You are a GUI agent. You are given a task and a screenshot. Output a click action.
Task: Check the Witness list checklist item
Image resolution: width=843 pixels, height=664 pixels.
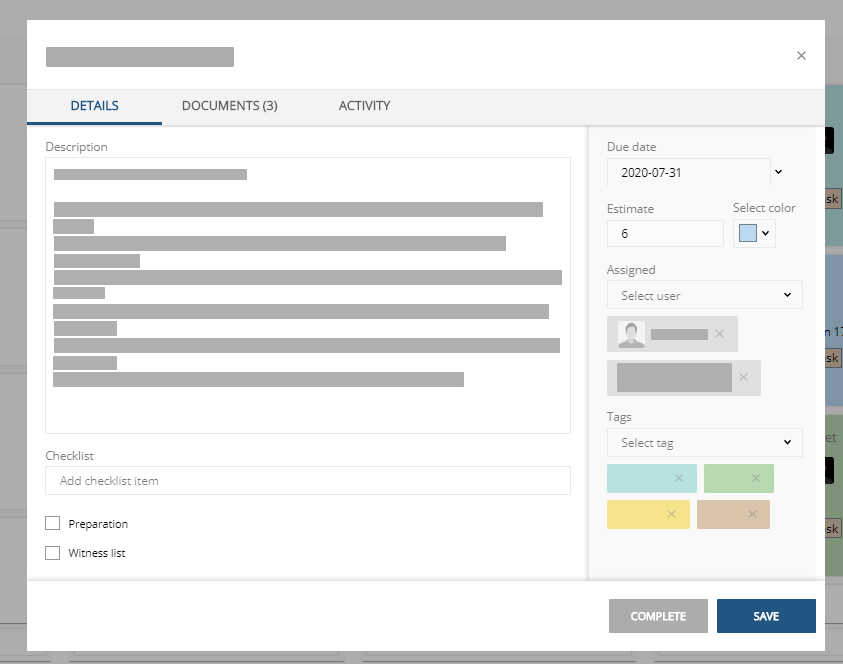52,552
